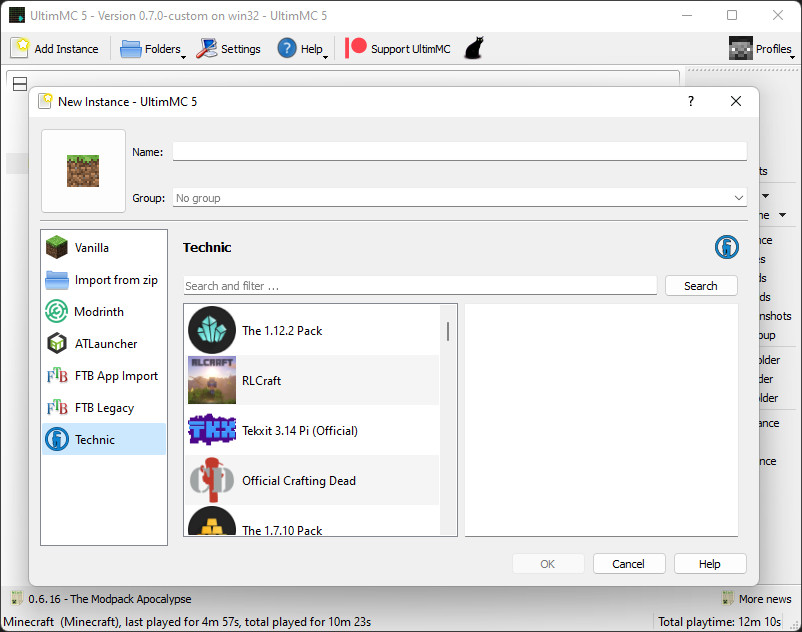
Task: Choose the Official Crafting Dead pack
Action: (x=312, y=481)
